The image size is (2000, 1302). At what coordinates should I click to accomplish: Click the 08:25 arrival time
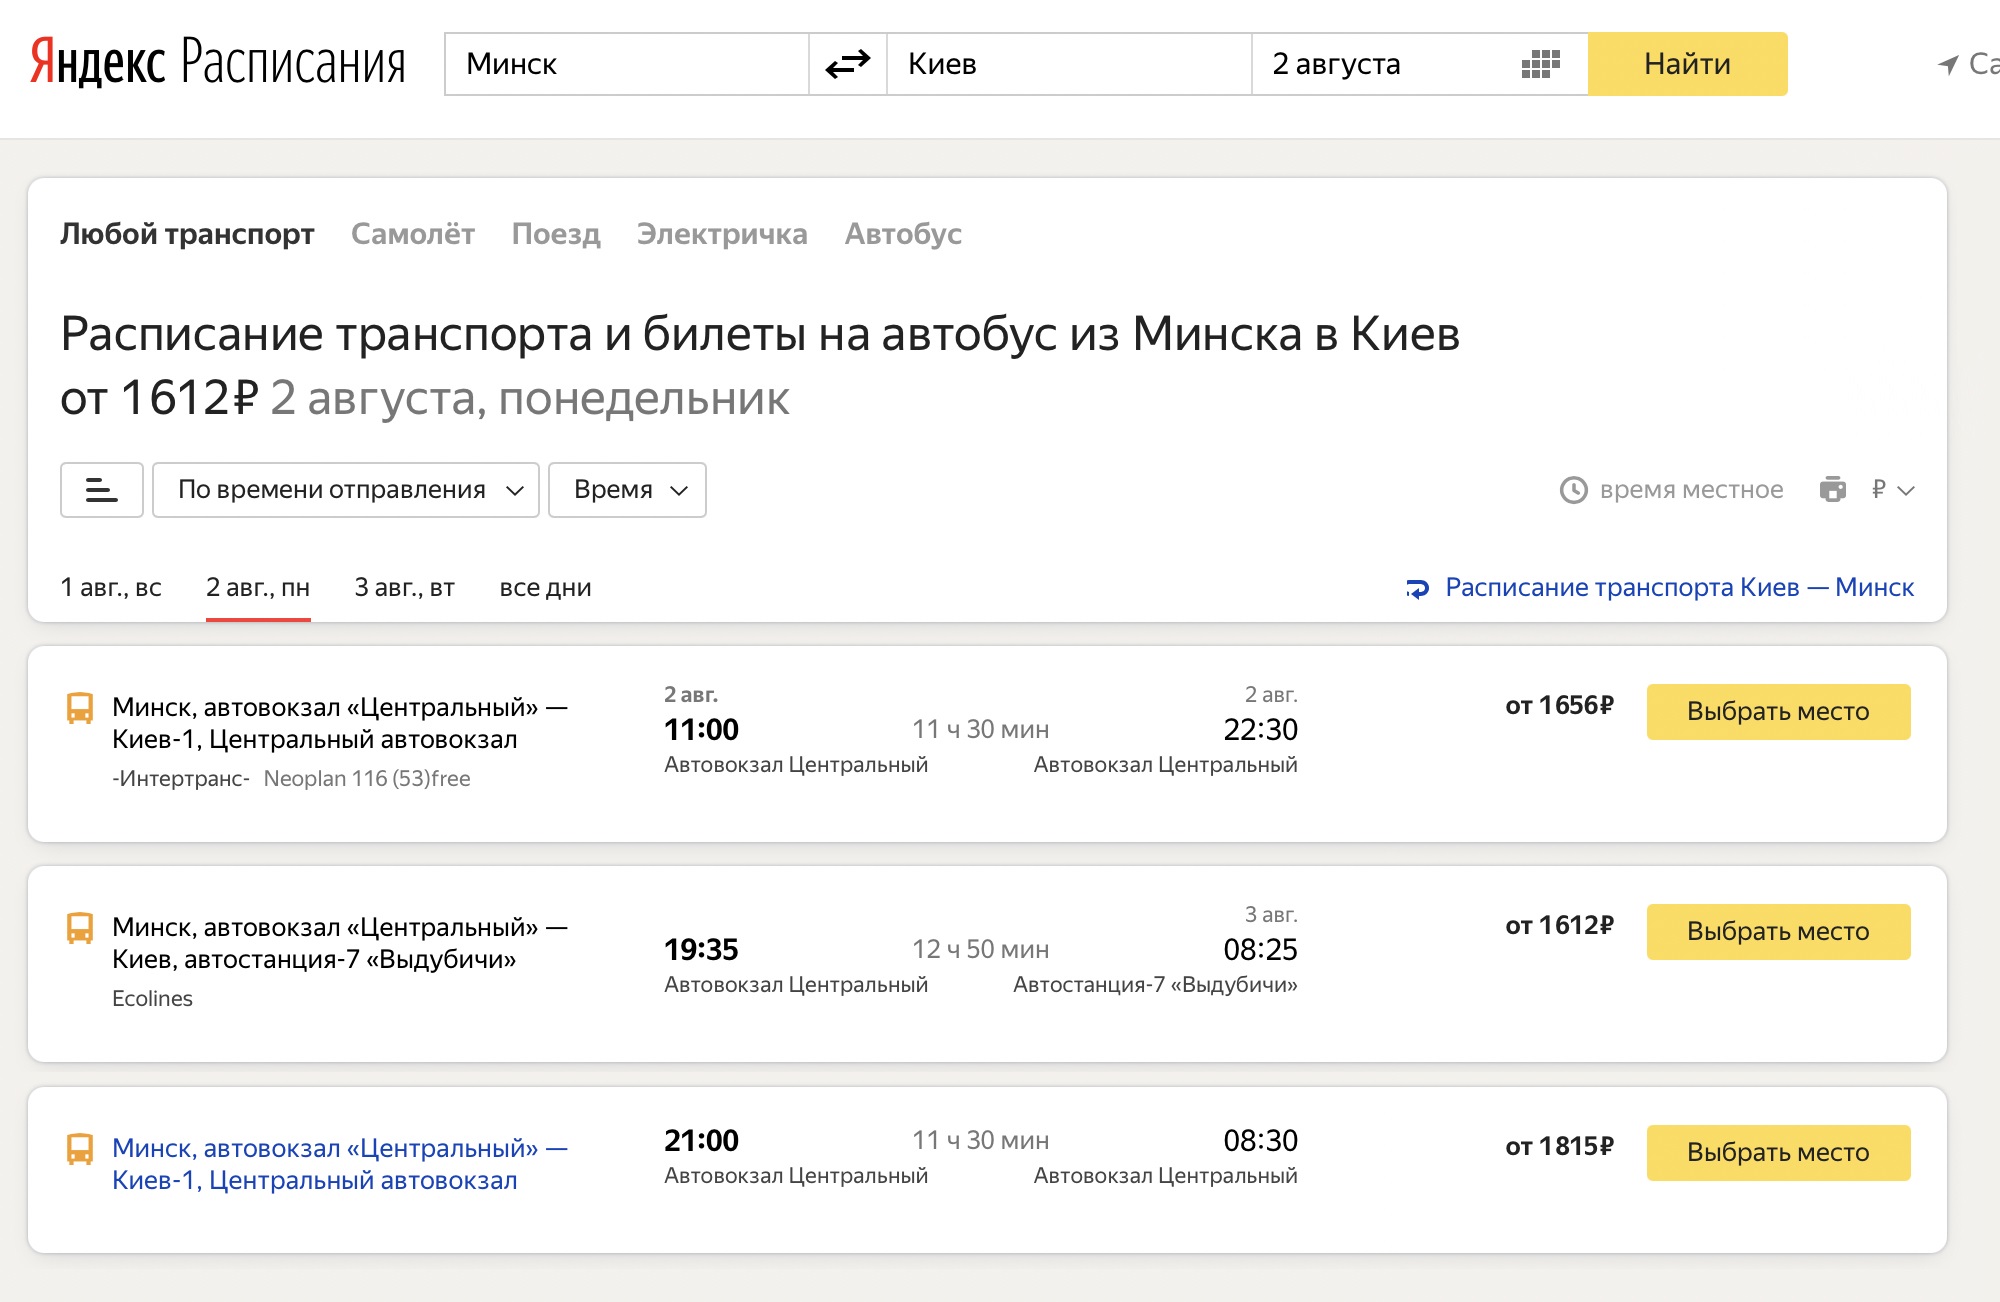(x=1260, y=950)
